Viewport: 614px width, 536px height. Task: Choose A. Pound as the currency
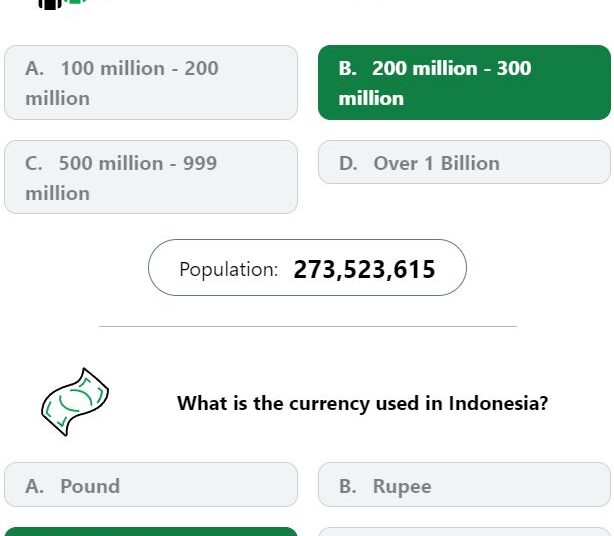[151, 485]
